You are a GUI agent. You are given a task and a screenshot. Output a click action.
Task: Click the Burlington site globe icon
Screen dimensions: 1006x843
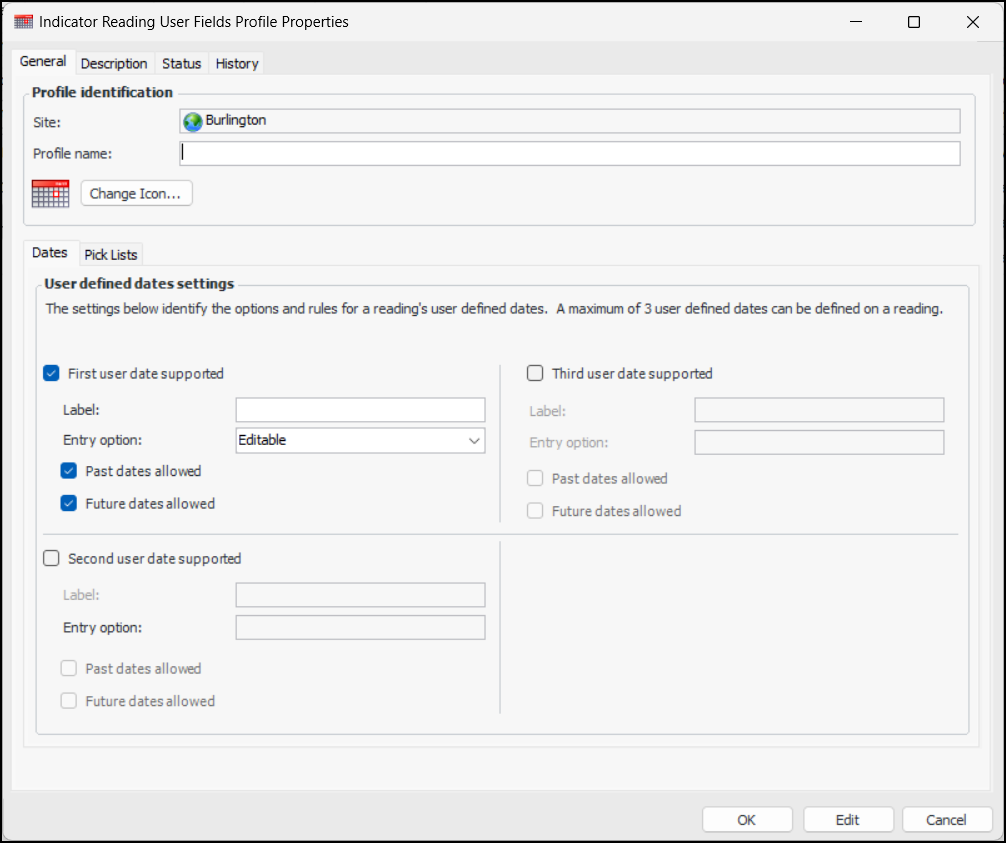click(x=193, y=121)
